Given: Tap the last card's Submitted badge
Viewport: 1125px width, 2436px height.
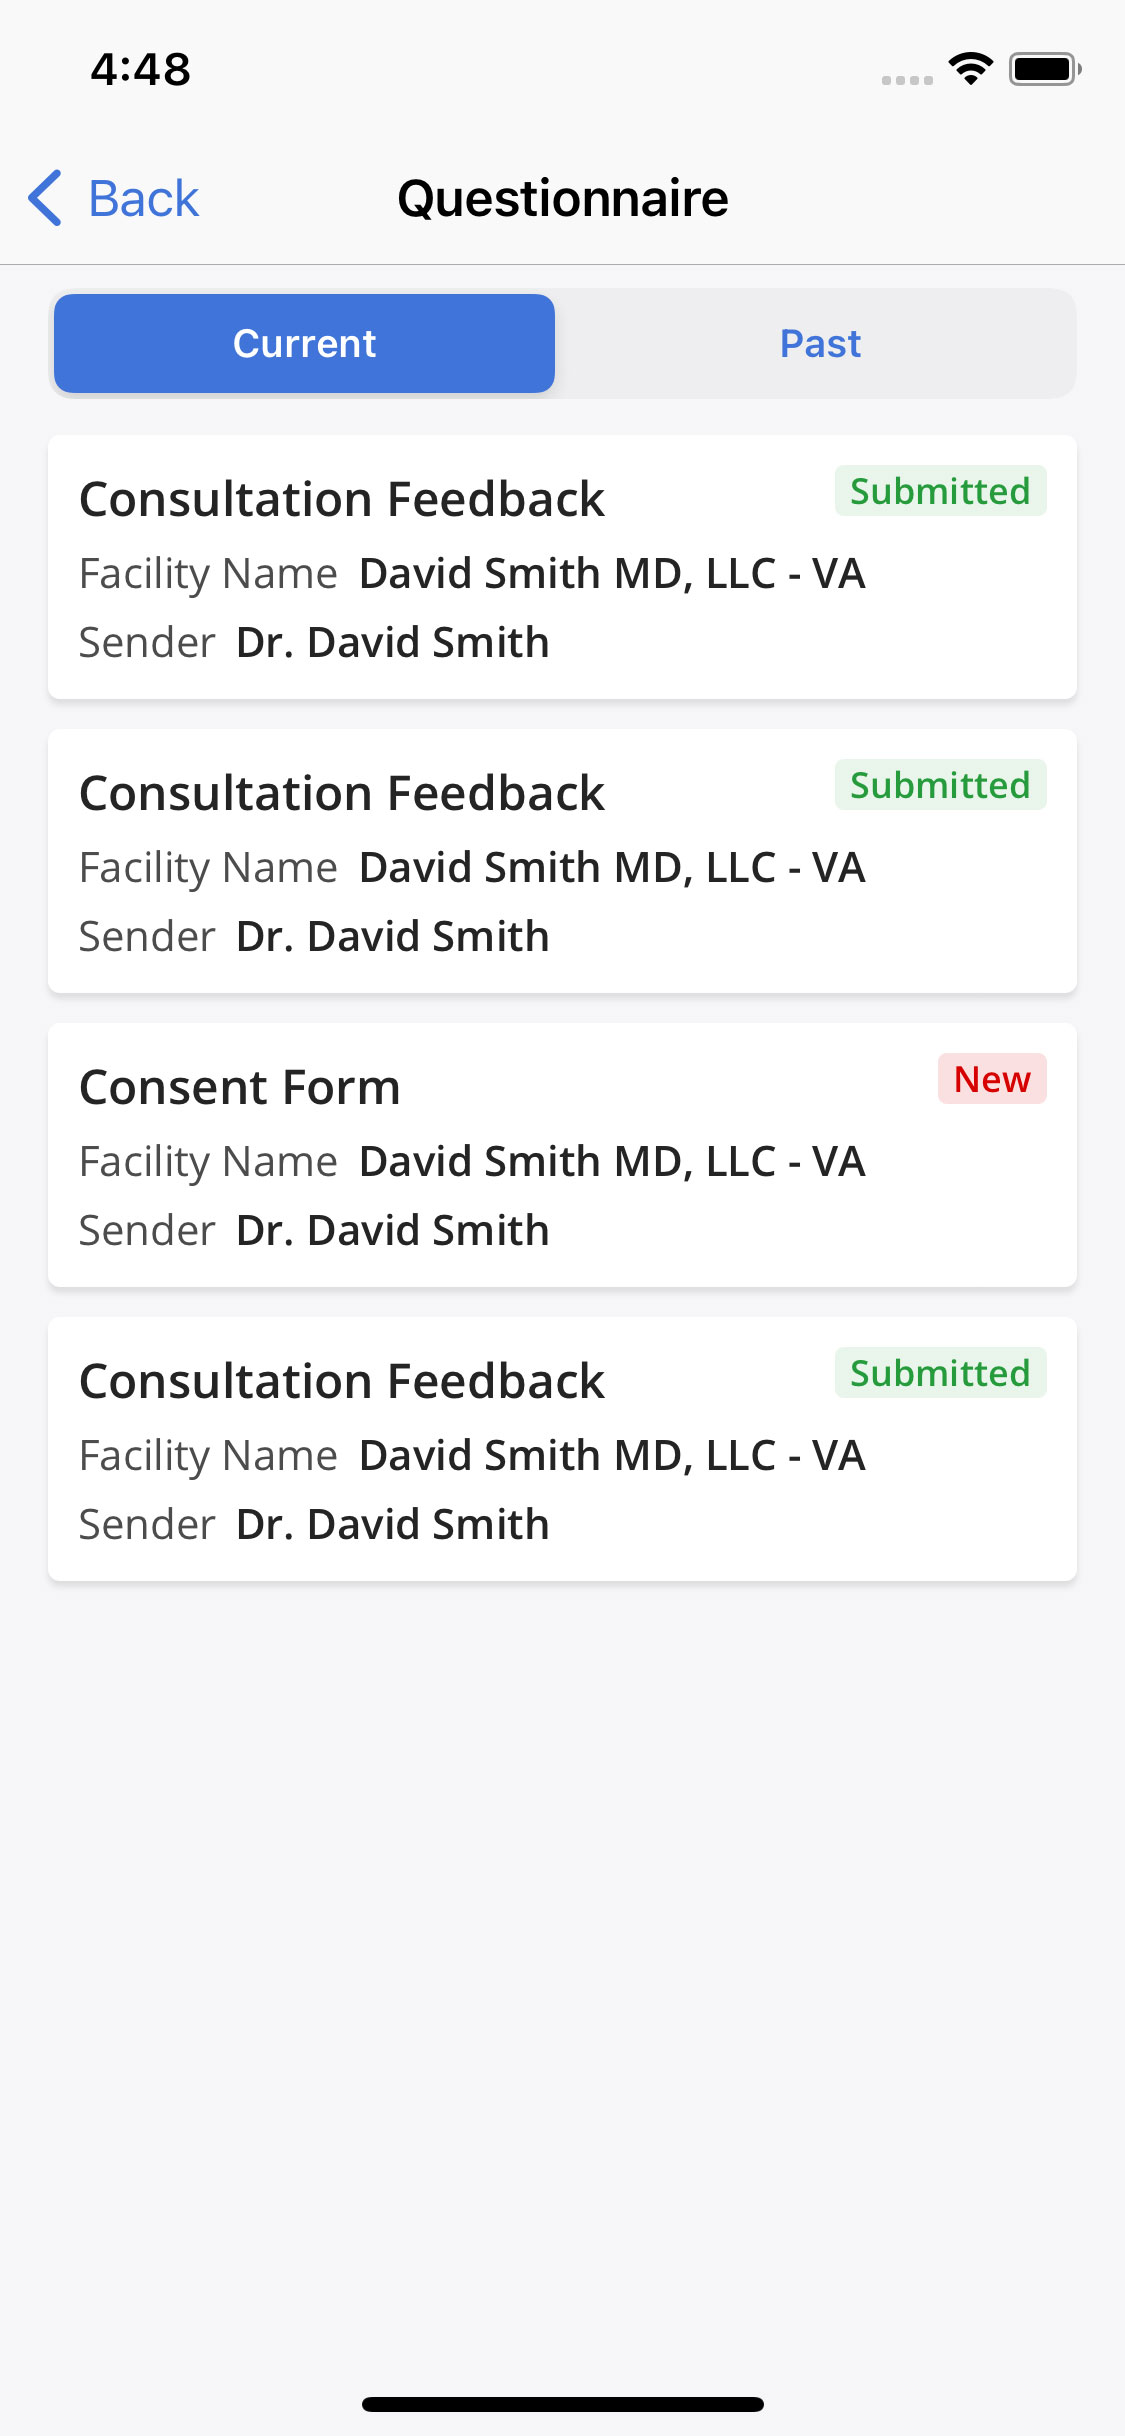Looking at the screenshot, I should click(x=940, y=1373).
